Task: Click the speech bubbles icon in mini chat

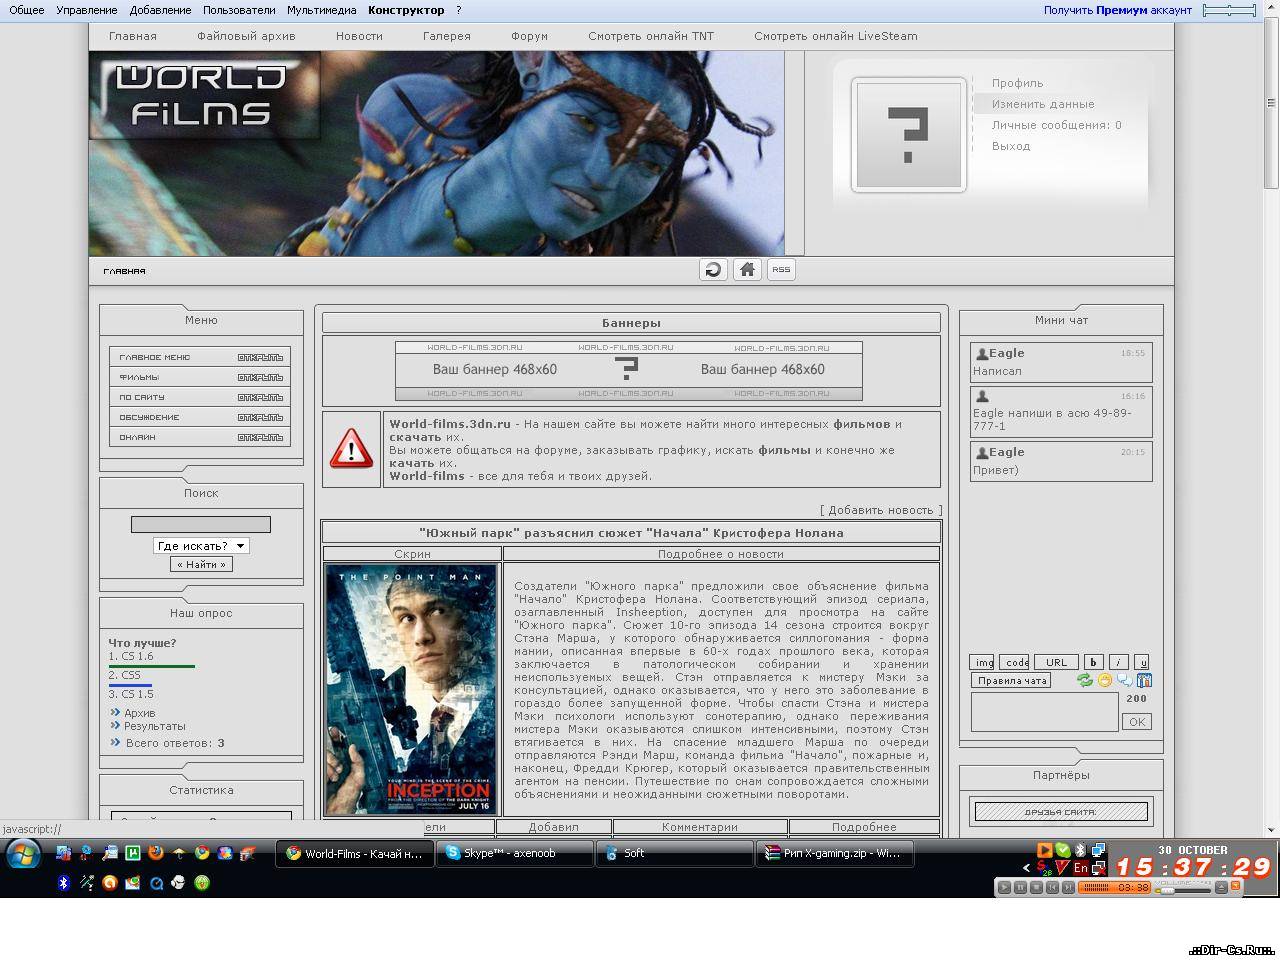Action: pos(1125,680)
